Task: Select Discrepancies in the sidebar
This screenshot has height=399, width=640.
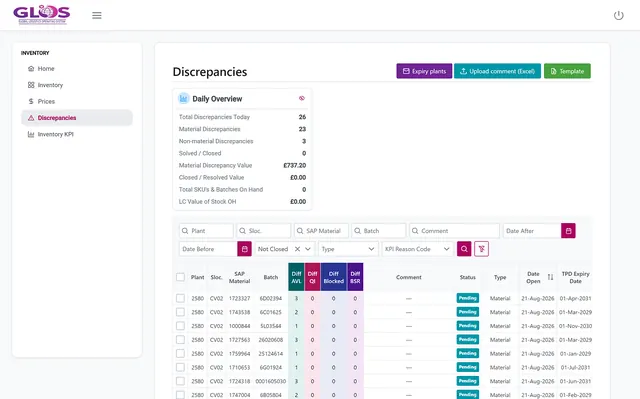Action: [x=77, y=118]
